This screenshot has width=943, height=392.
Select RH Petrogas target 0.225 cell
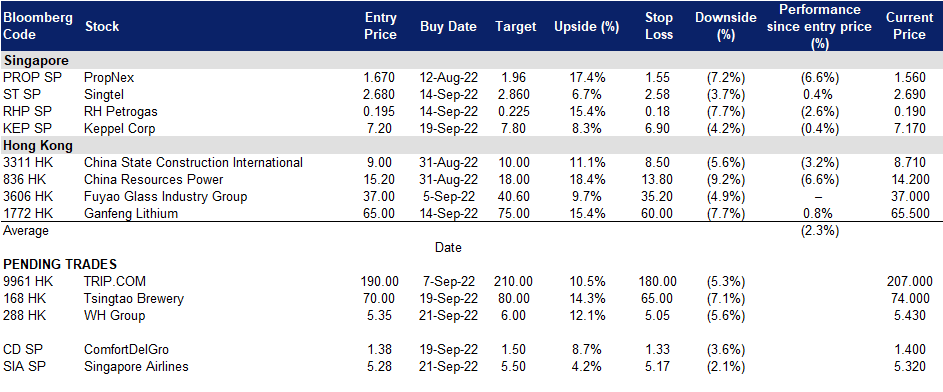coord(516,112)
